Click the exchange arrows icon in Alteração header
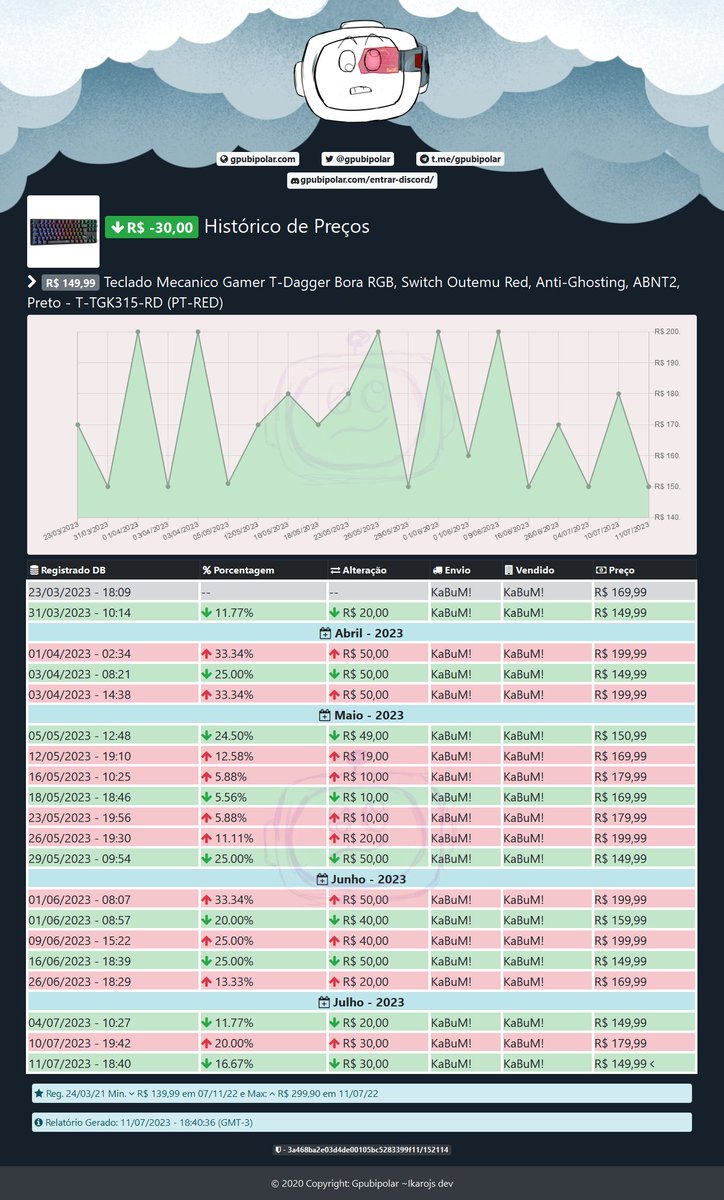This screenshot has height=1200, width=724. tap(334, 570)
